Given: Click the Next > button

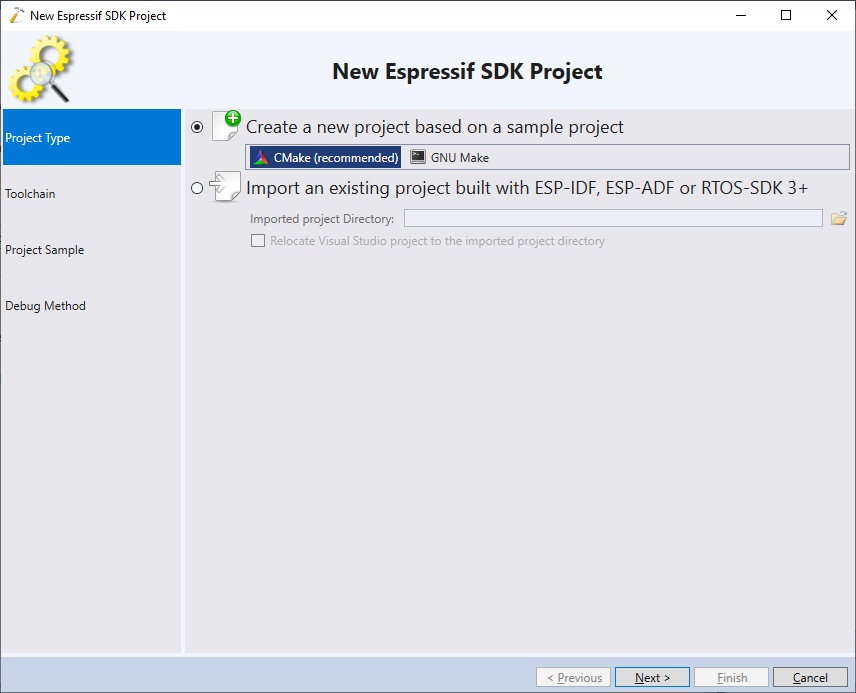Looking at the screenshot, I should [652, 677].
